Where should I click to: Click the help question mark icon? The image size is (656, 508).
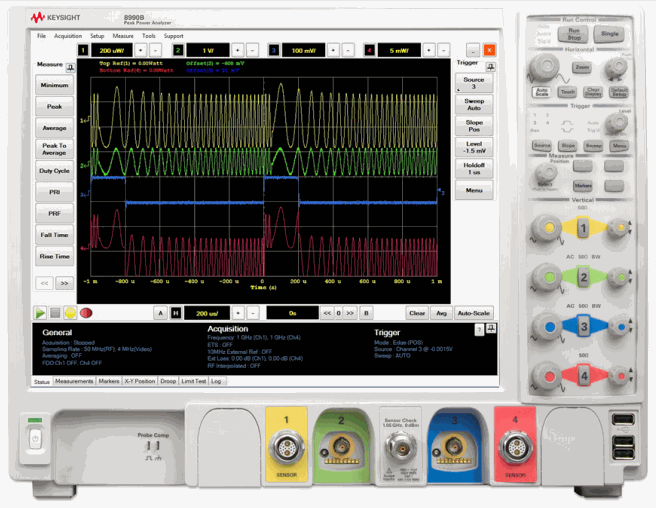pyautogui.click(x=479, y=329)
